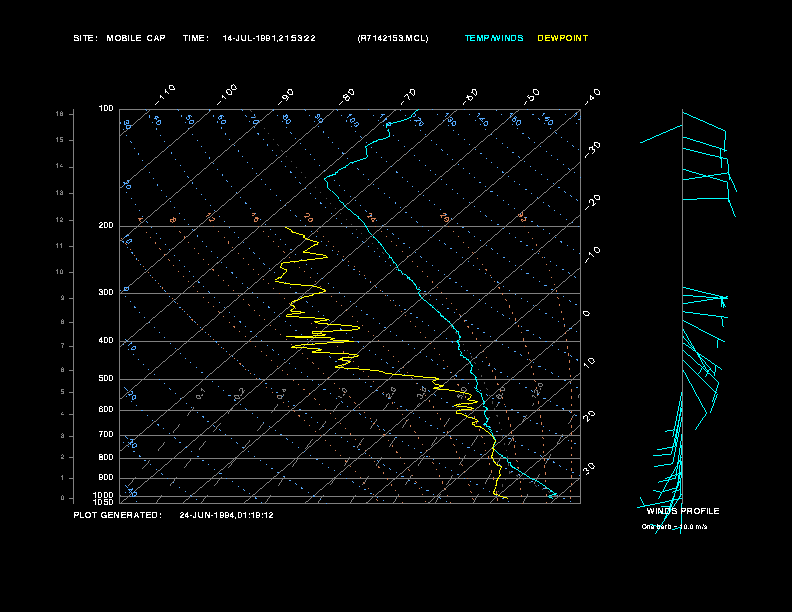Viewport: 792px width, 612px height.
Task: Click the 0 temperature label on right axis
Action: (x=587, y=314)
